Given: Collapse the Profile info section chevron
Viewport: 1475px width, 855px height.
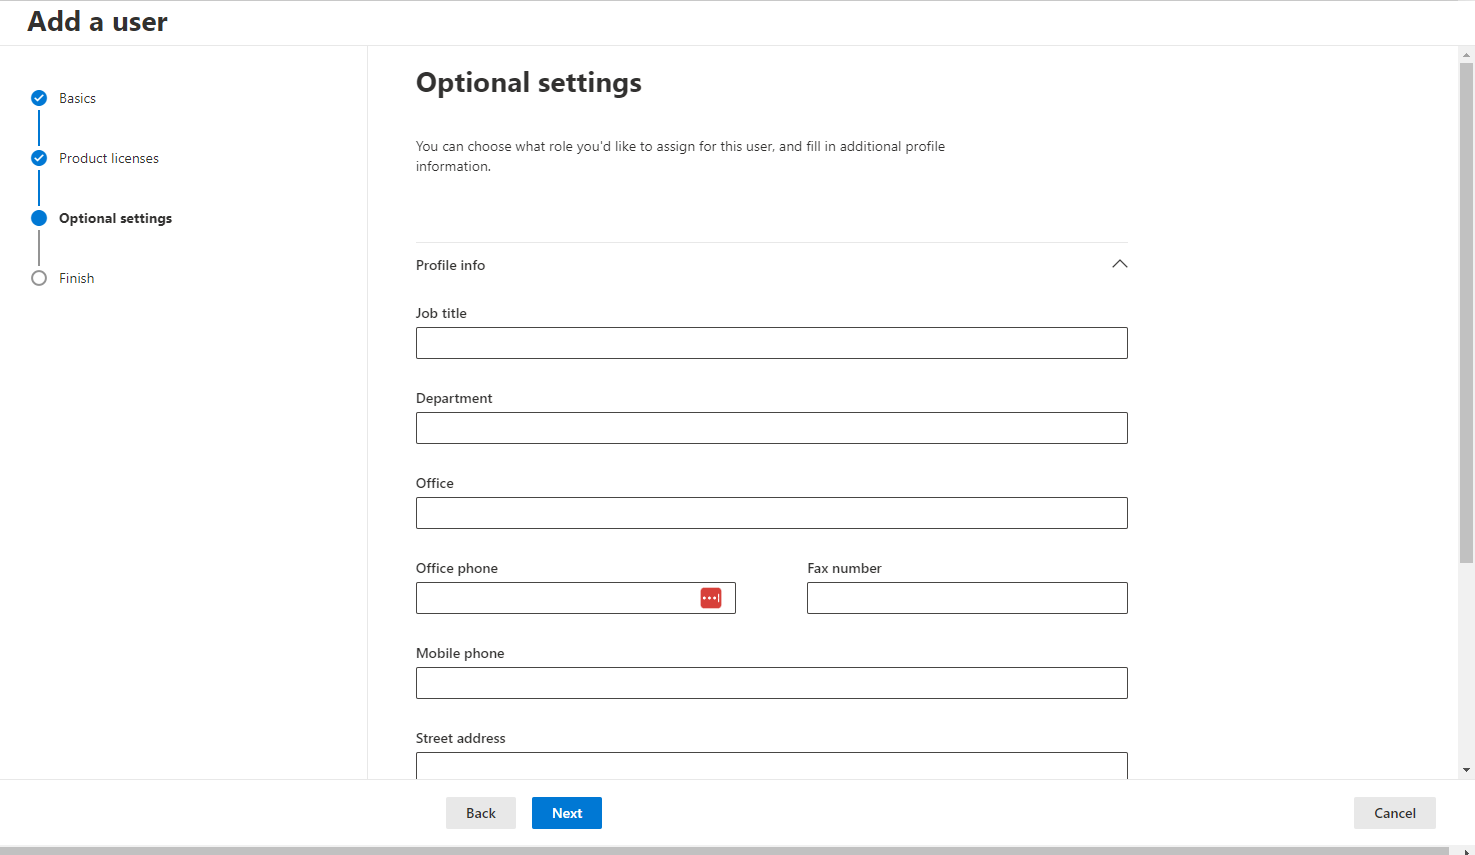Looking at the screenshot, I should click(x=1120, y=264).
